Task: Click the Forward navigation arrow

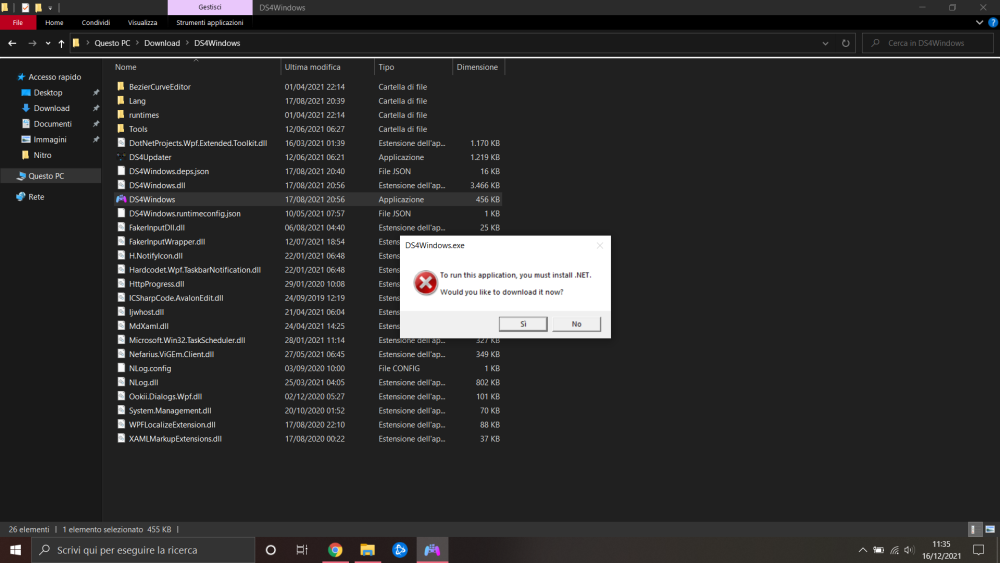Action: point(32,43)
